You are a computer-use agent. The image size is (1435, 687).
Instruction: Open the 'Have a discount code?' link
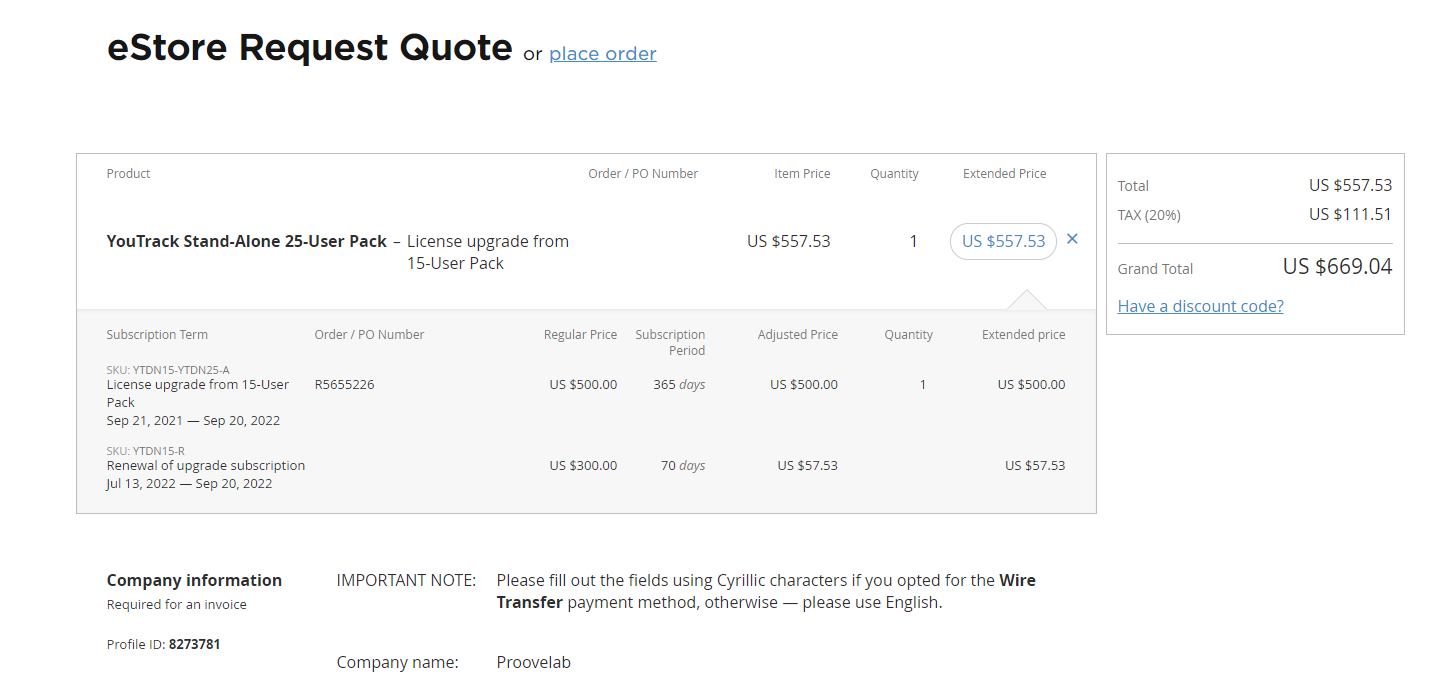[1200, 306]
